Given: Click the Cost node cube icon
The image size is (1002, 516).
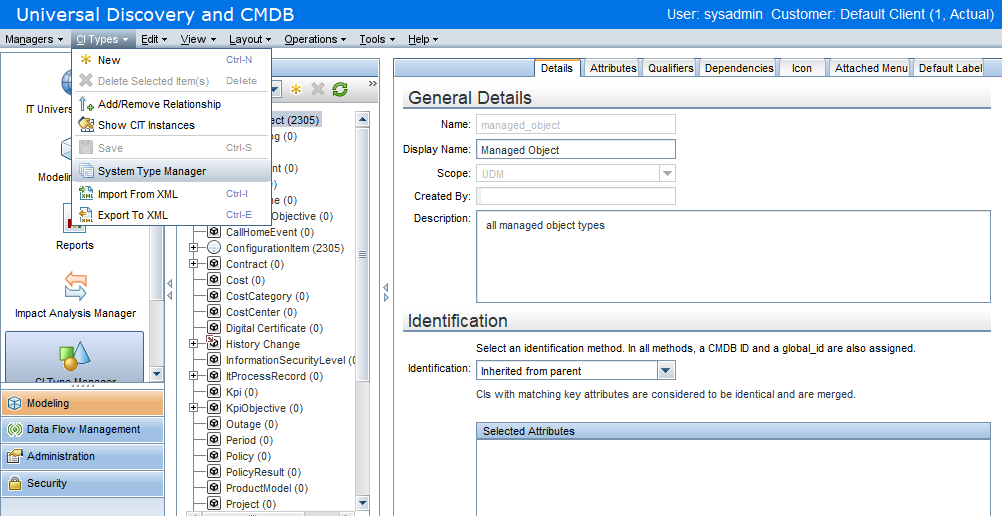Looking at the screenshot, I should (x=214, y=280).
